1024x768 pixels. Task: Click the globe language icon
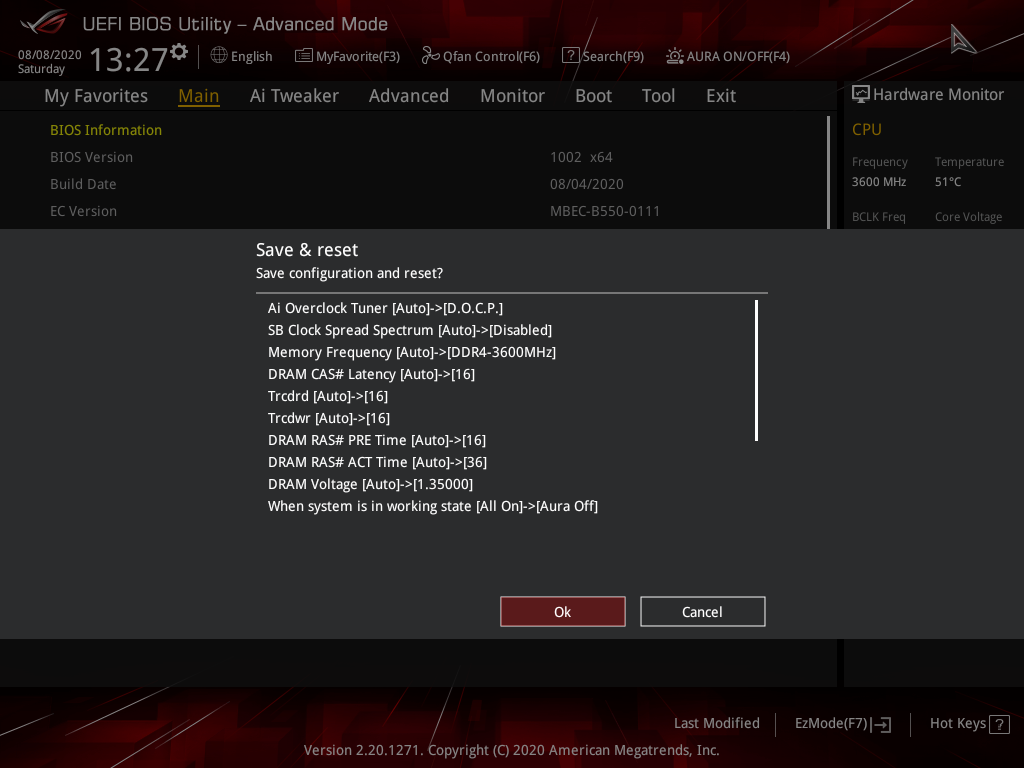[x=219, y=56]
